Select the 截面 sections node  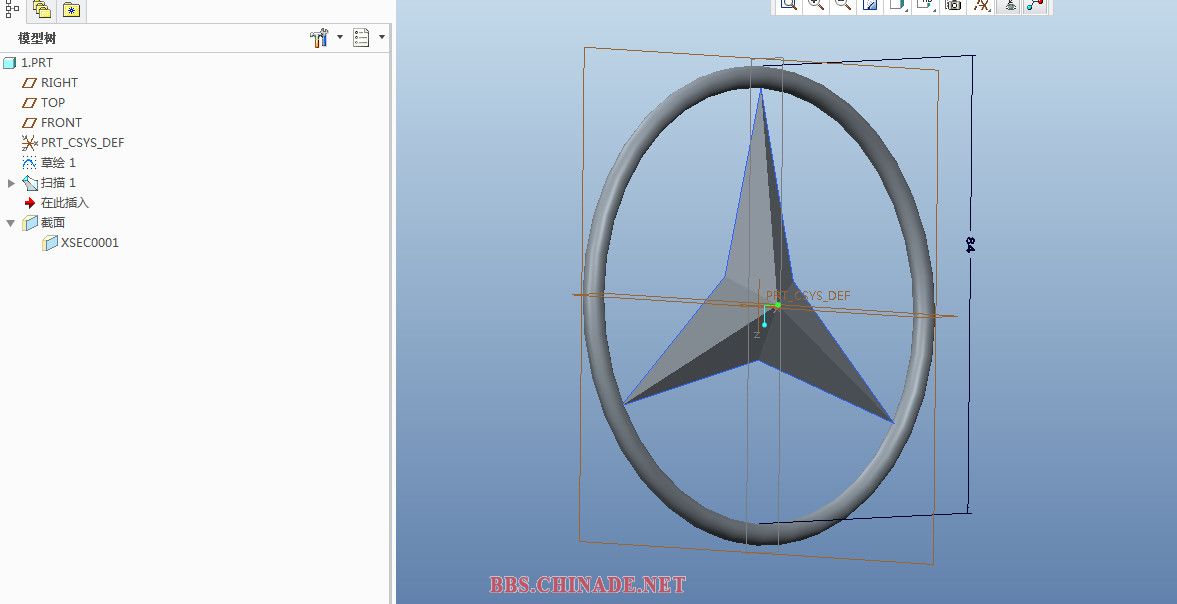(44, 223)
